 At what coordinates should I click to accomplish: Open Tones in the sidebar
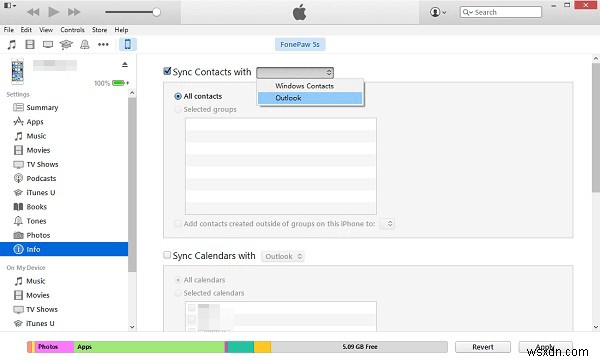click(36, 221)
